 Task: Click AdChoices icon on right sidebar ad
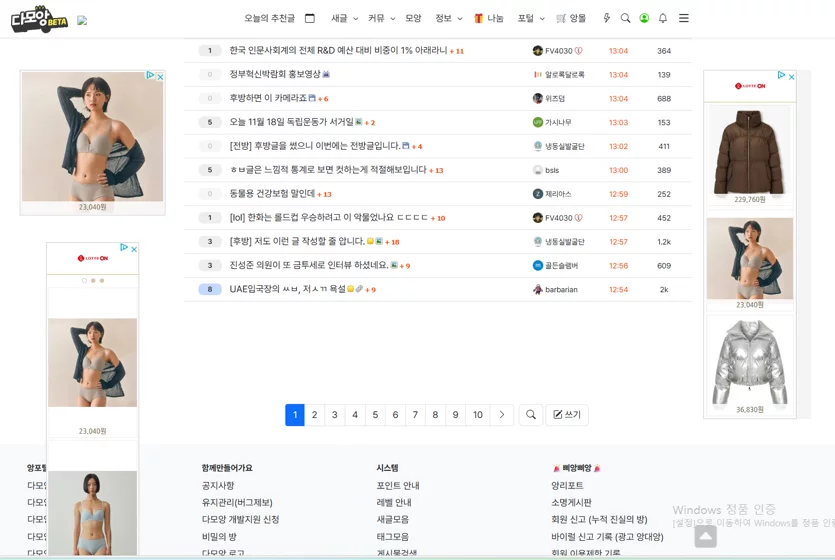click(x=781, y=75)
